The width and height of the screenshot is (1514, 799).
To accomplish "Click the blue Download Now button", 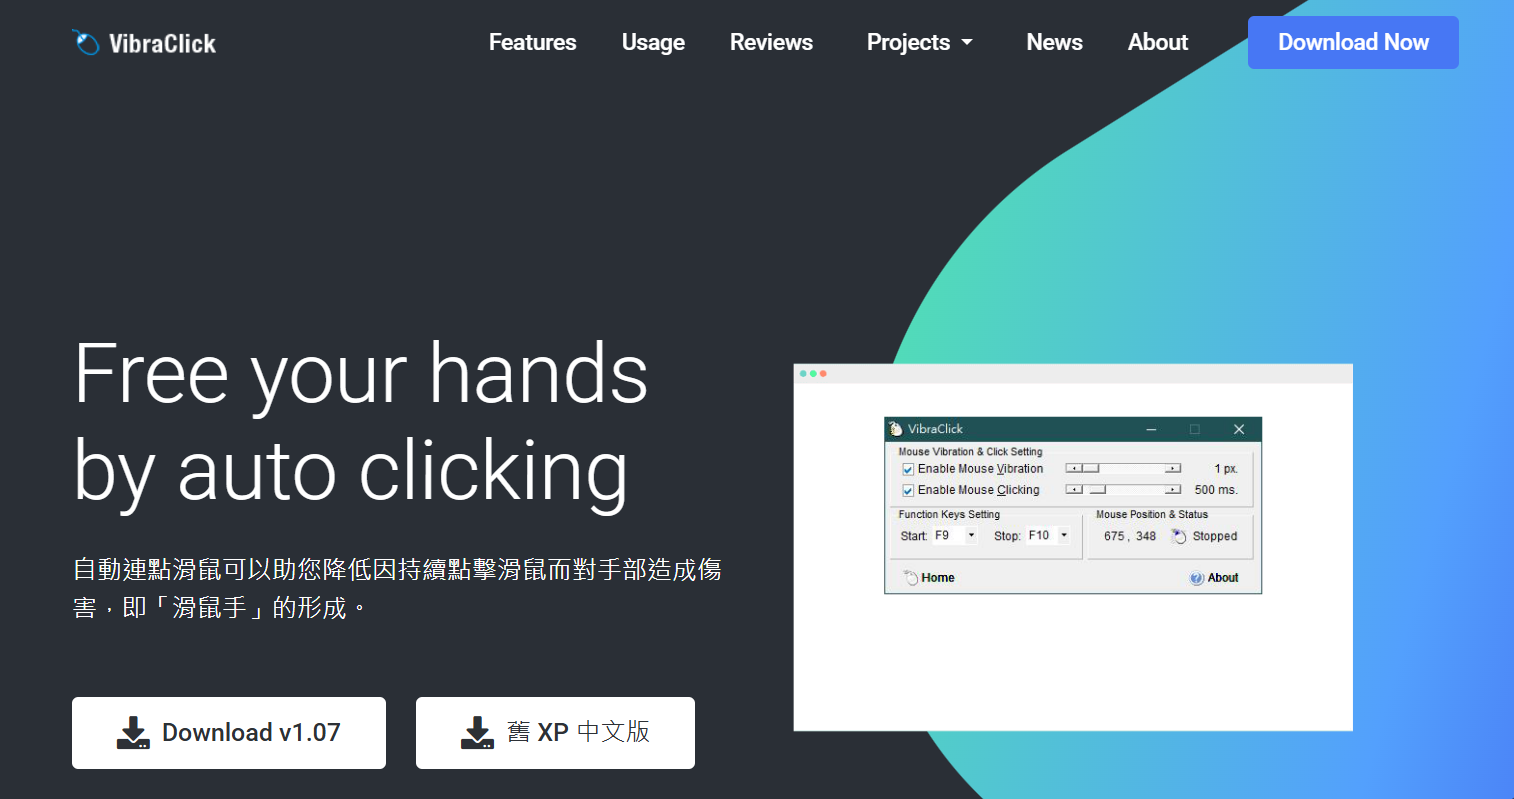I will (1353, 42).
